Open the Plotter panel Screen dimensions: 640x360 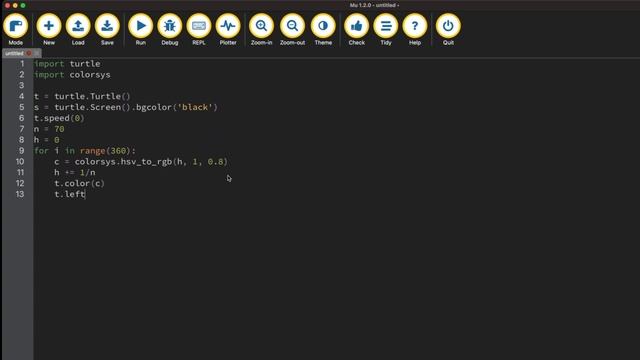coord(228,29)
